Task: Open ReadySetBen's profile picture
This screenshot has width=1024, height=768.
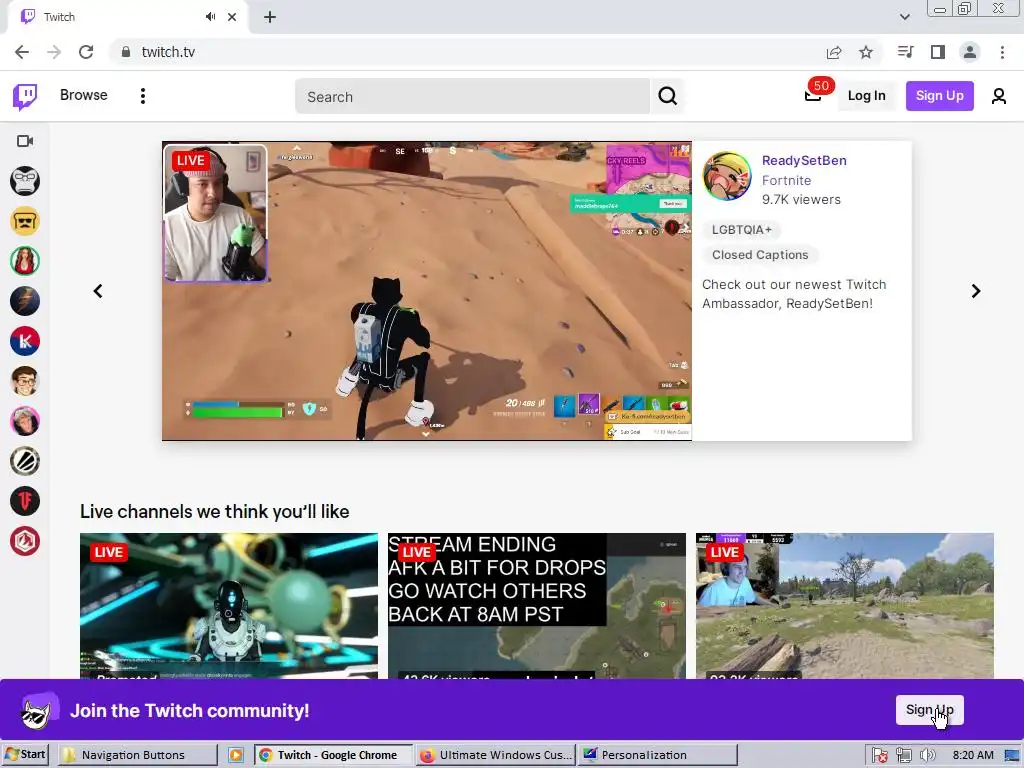Action: tap(726, 176)
